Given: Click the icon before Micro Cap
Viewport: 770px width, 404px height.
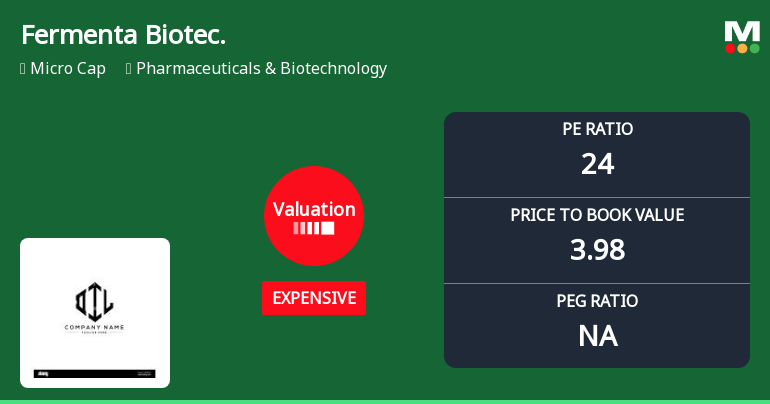Looking at the screenshot, I should [23, 69].
